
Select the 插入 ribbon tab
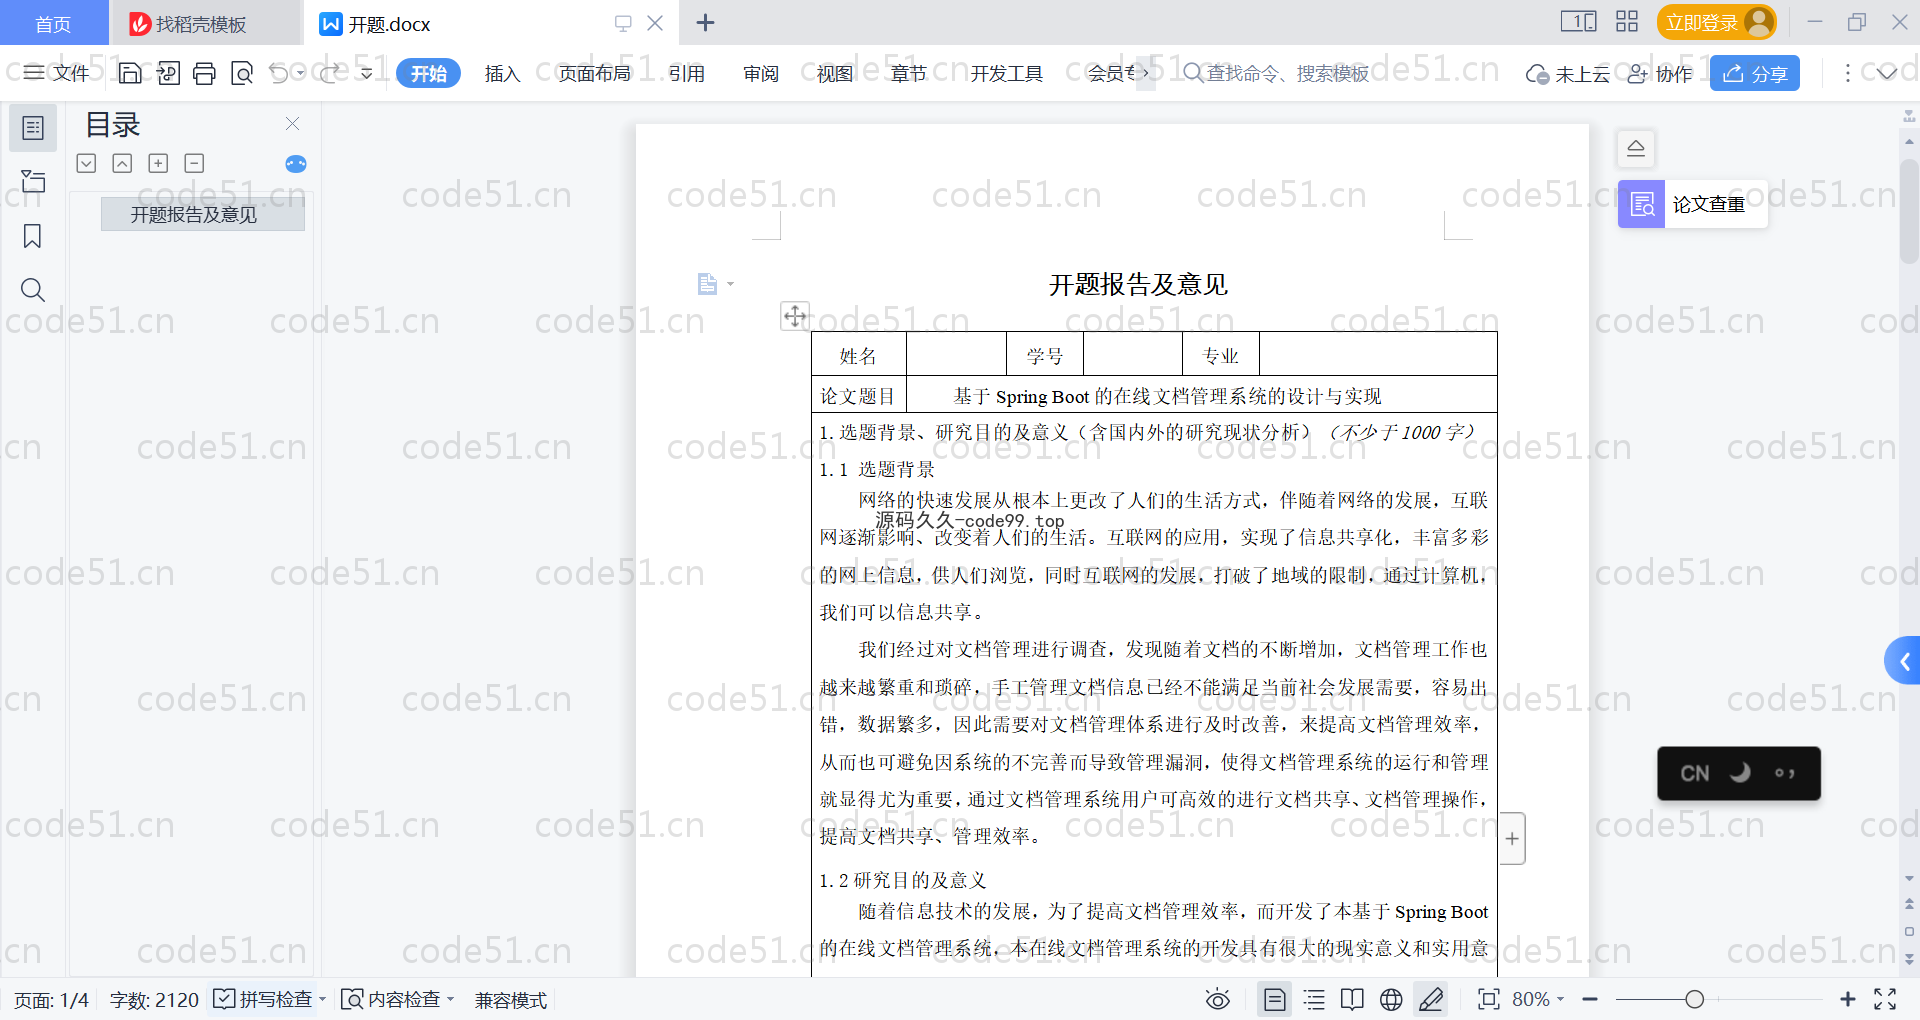[502, 73]
